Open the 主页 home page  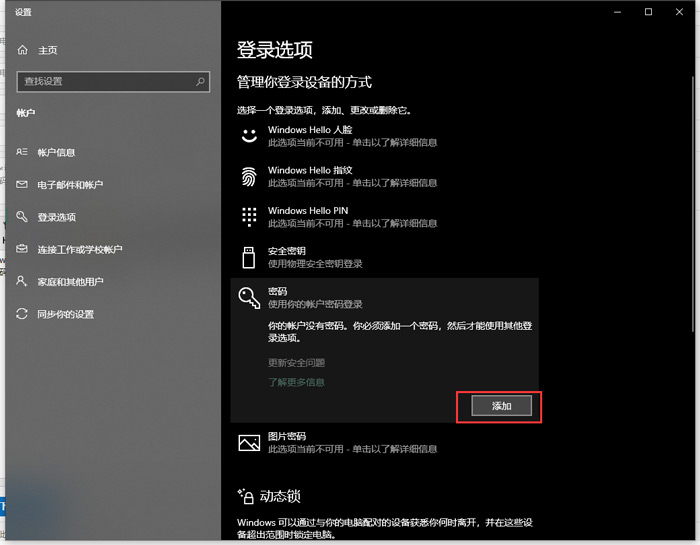click(48, 50)
